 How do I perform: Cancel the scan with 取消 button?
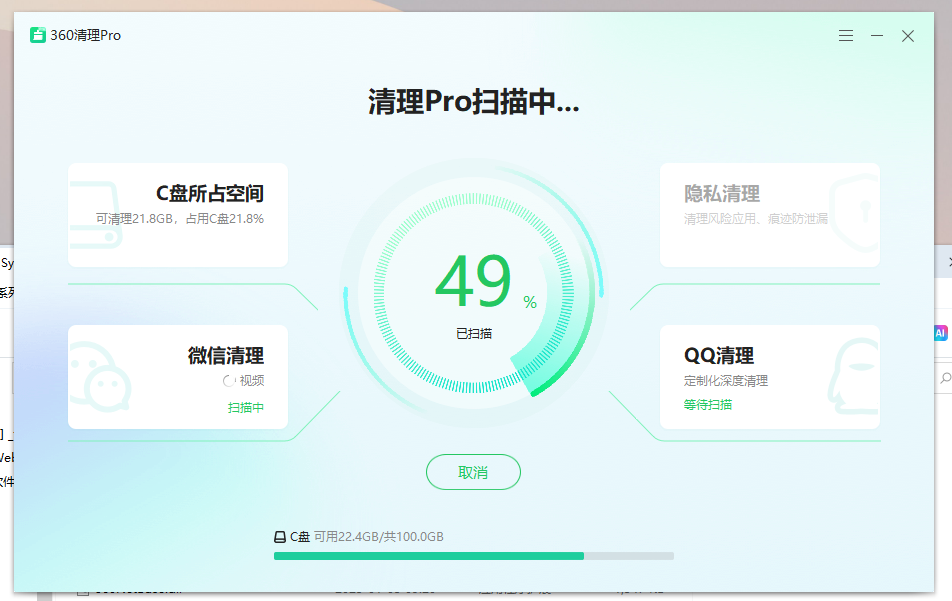tap(473, 472)
